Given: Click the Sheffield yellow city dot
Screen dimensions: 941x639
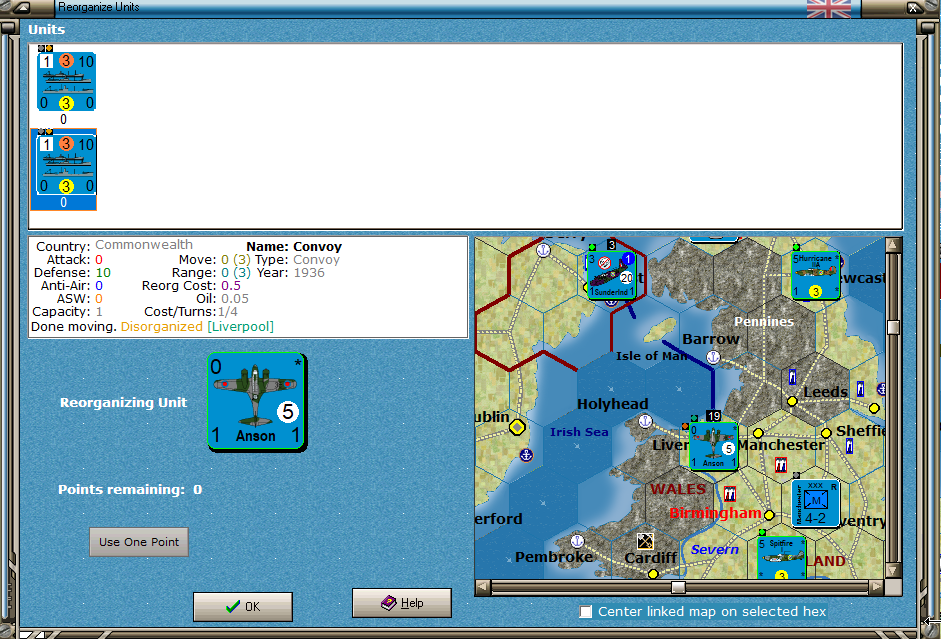Looking at the screenshot, I should (x=826, y=433).
